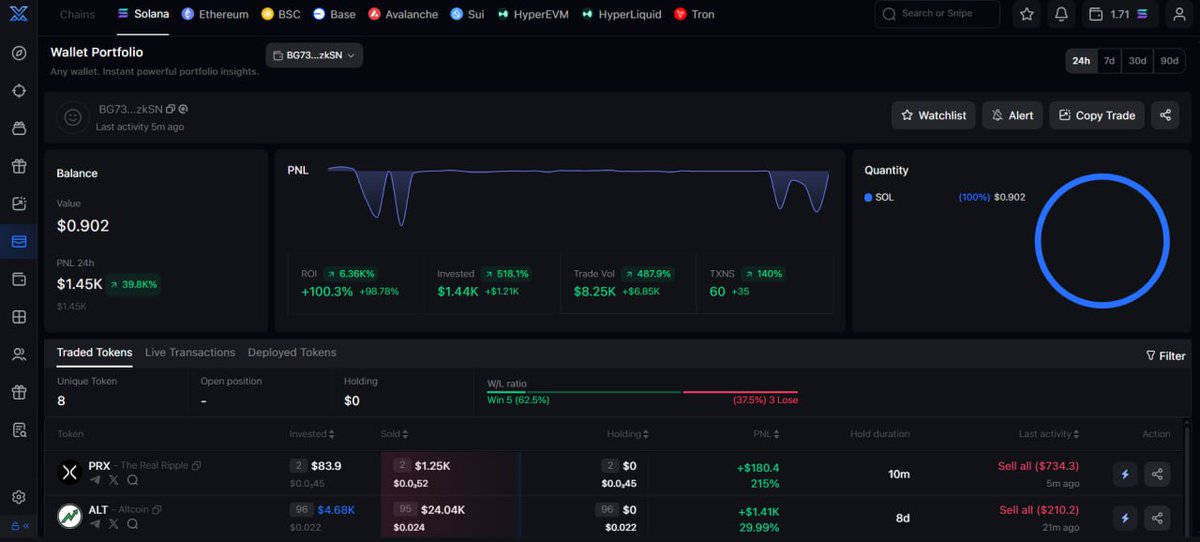
Task: Click the top-bar star favorites icon
Action: tap(1027, 14)
